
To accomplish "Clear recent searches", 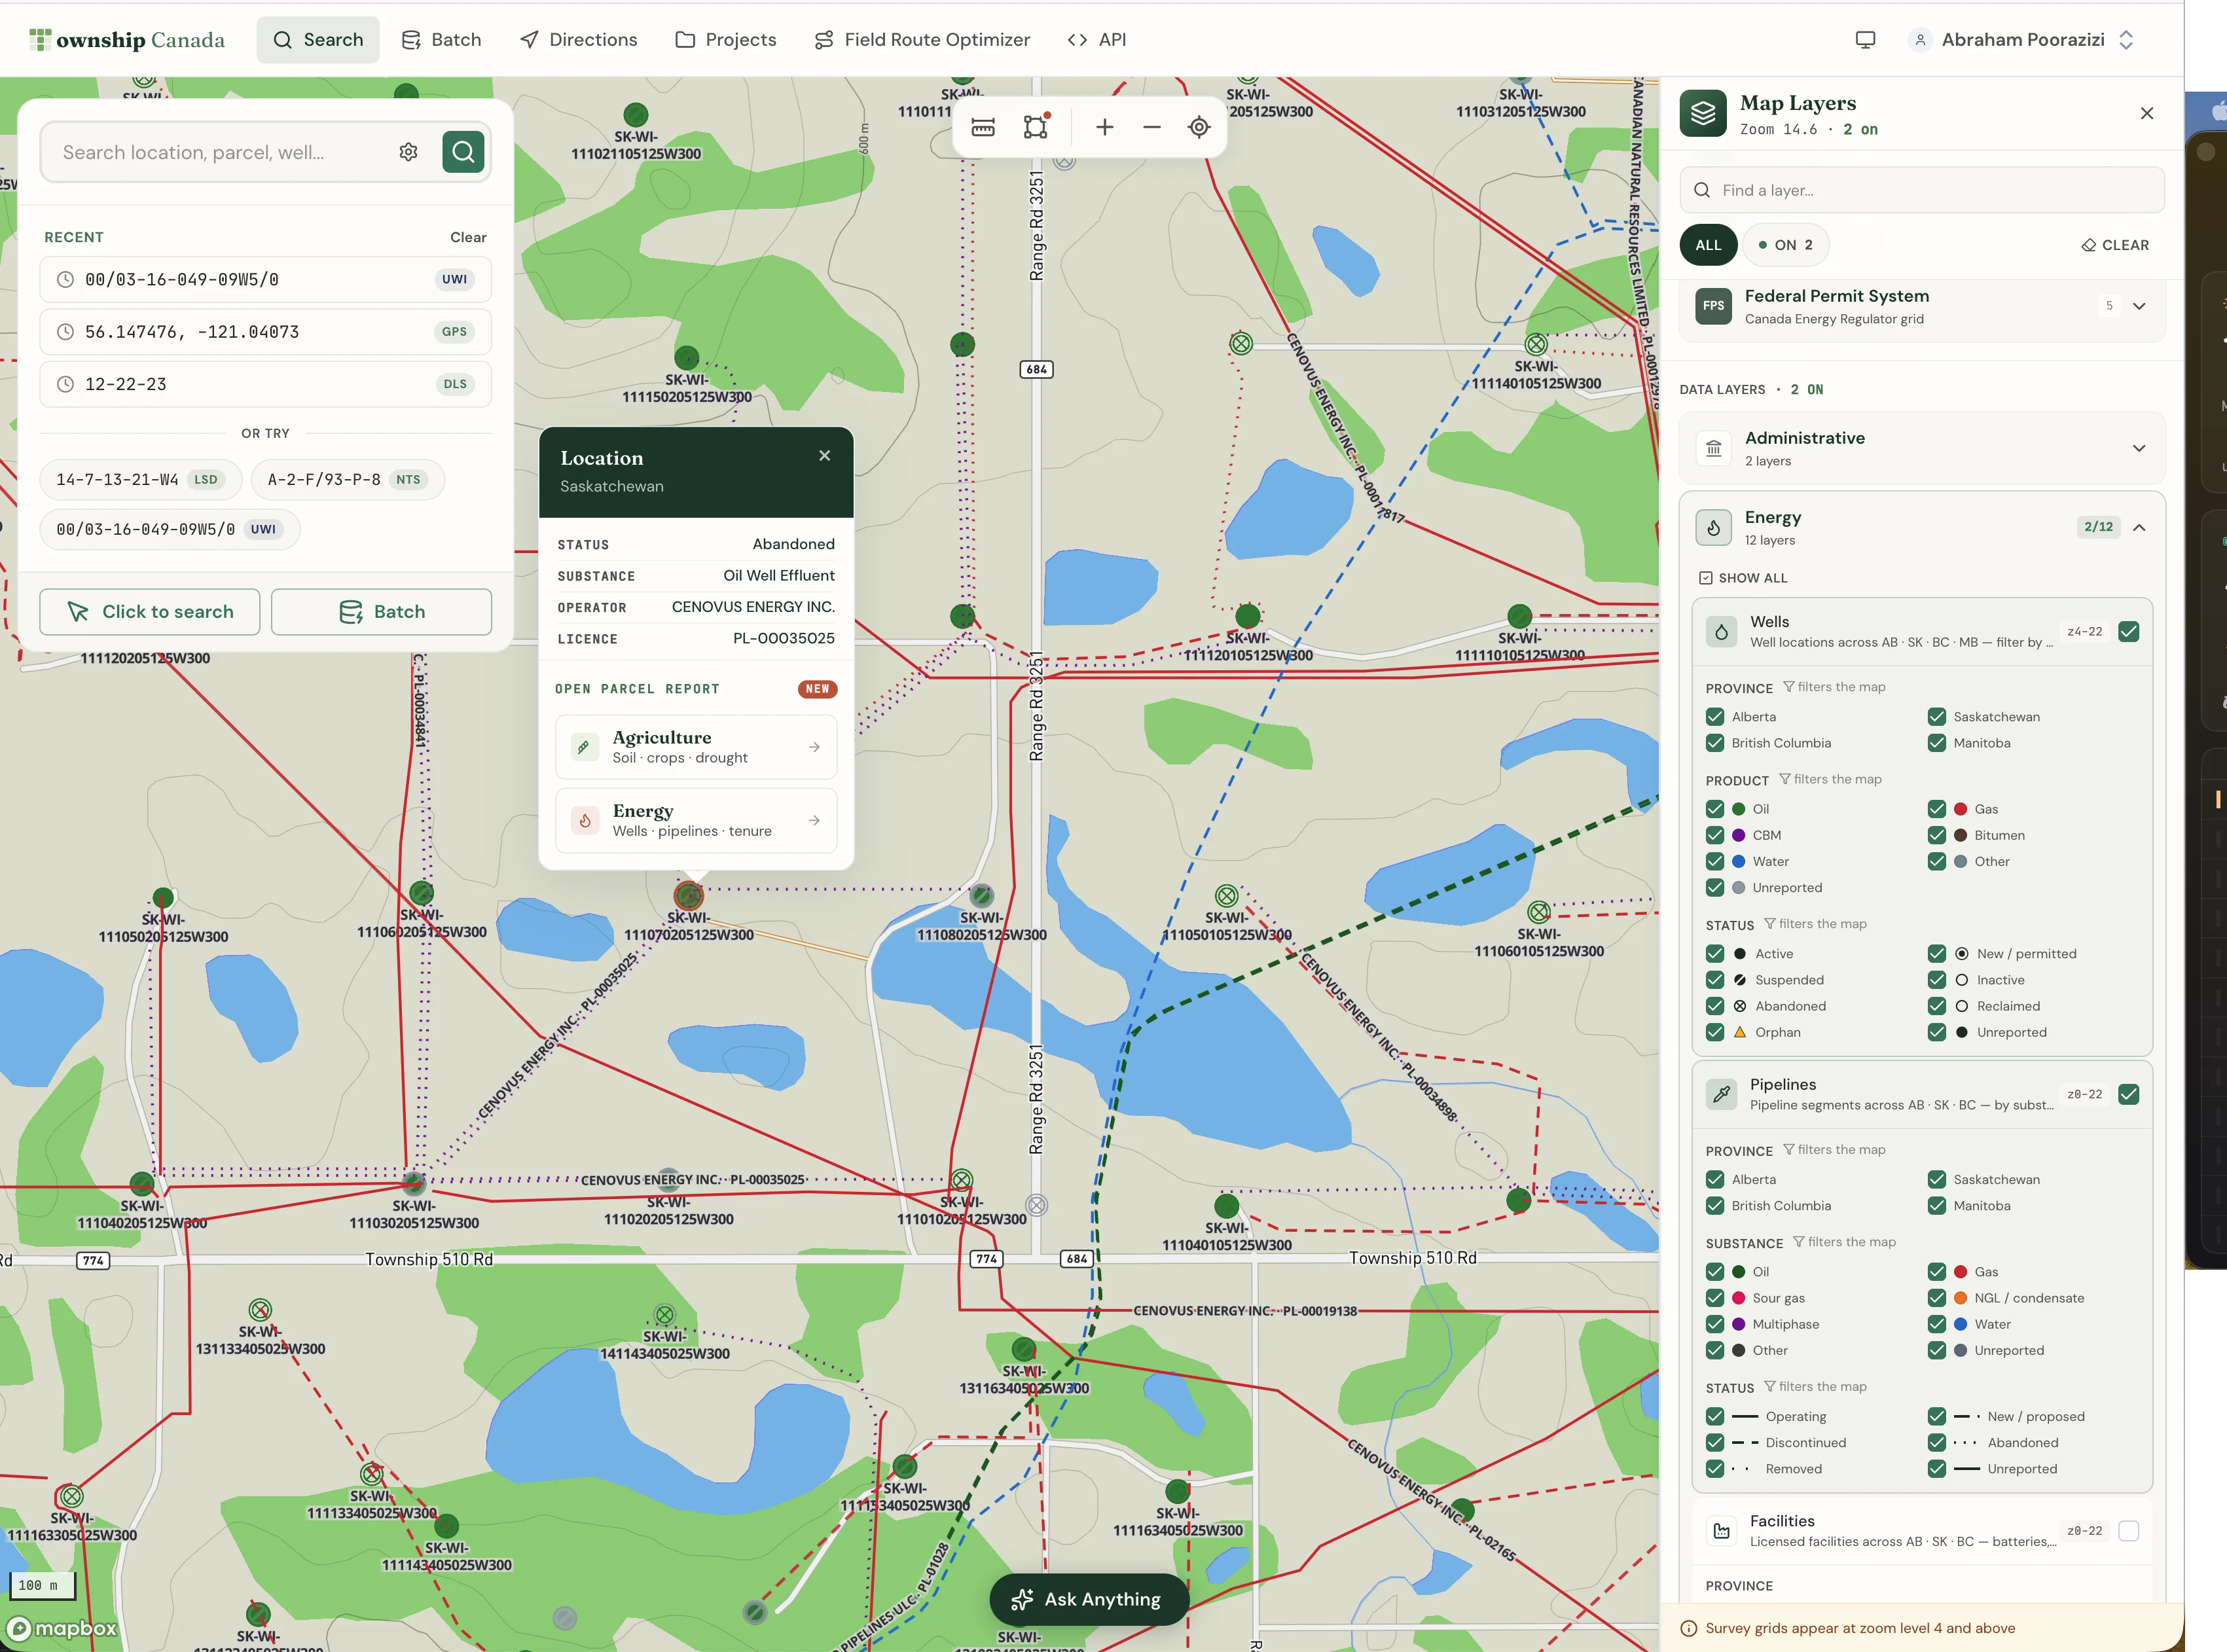I will 468,237.
